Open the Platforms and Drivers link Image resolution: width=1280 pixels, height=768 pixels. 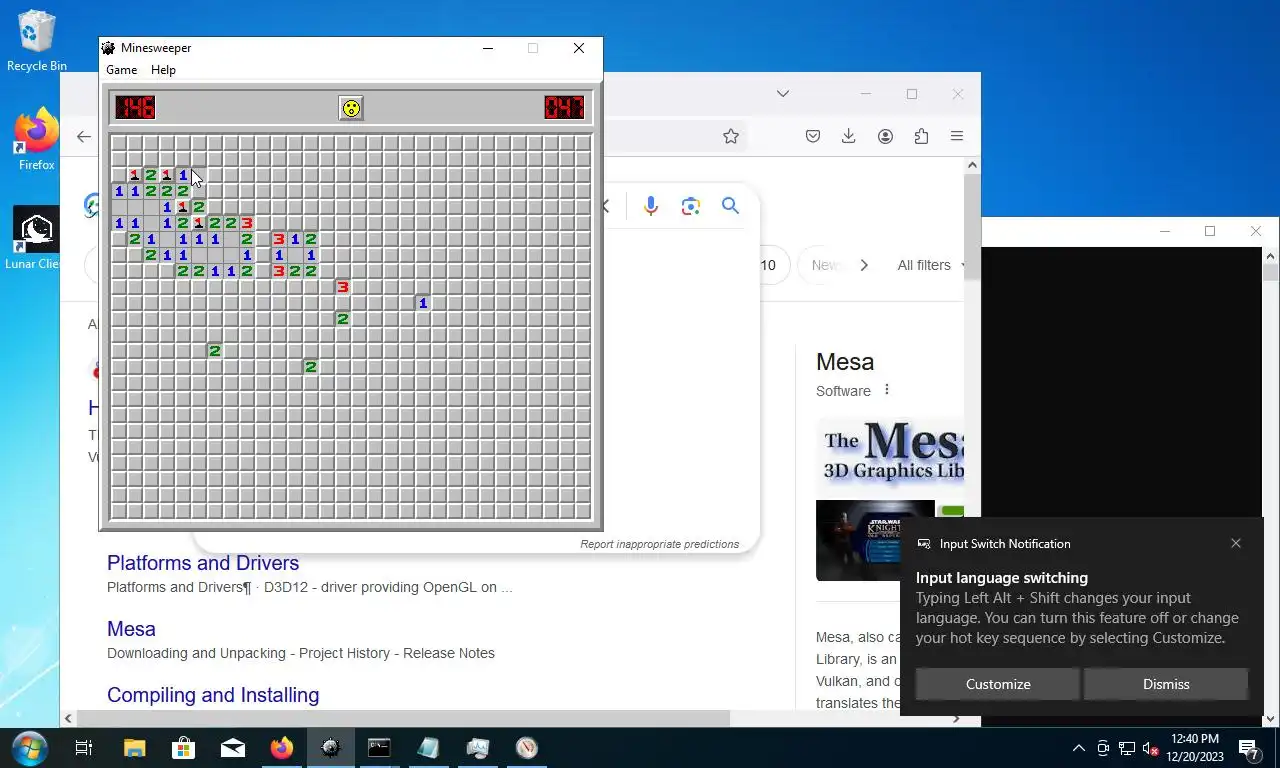click(x=203, y=563)
